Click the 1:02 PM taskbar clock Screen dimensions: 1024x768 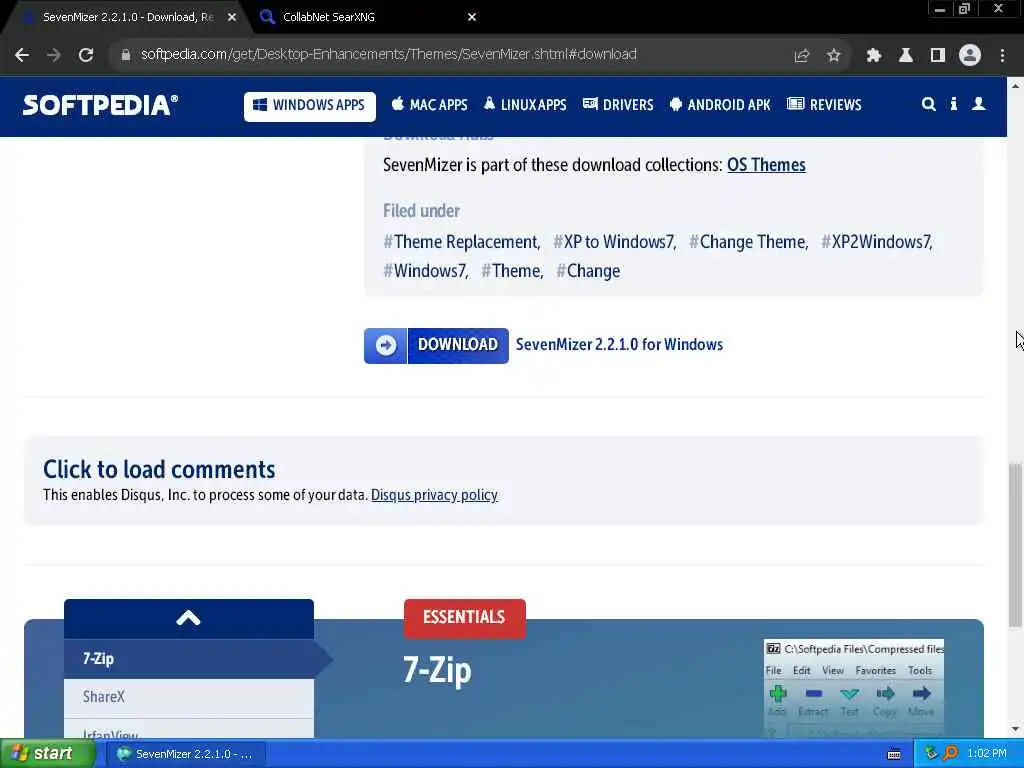[986, 754]
